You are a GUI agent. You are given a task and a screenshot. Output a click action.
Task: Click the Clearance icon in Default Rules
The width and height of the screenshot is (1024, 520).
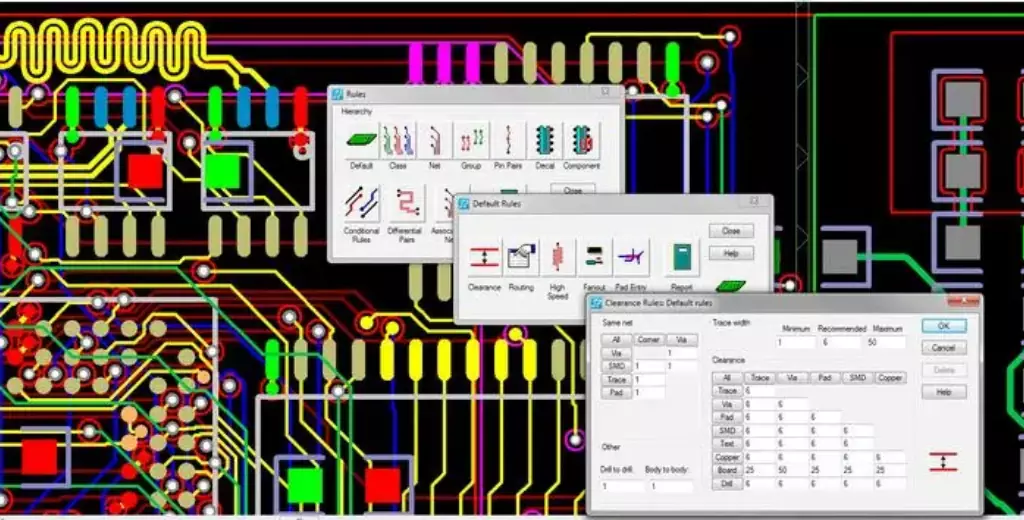point(484,258)
